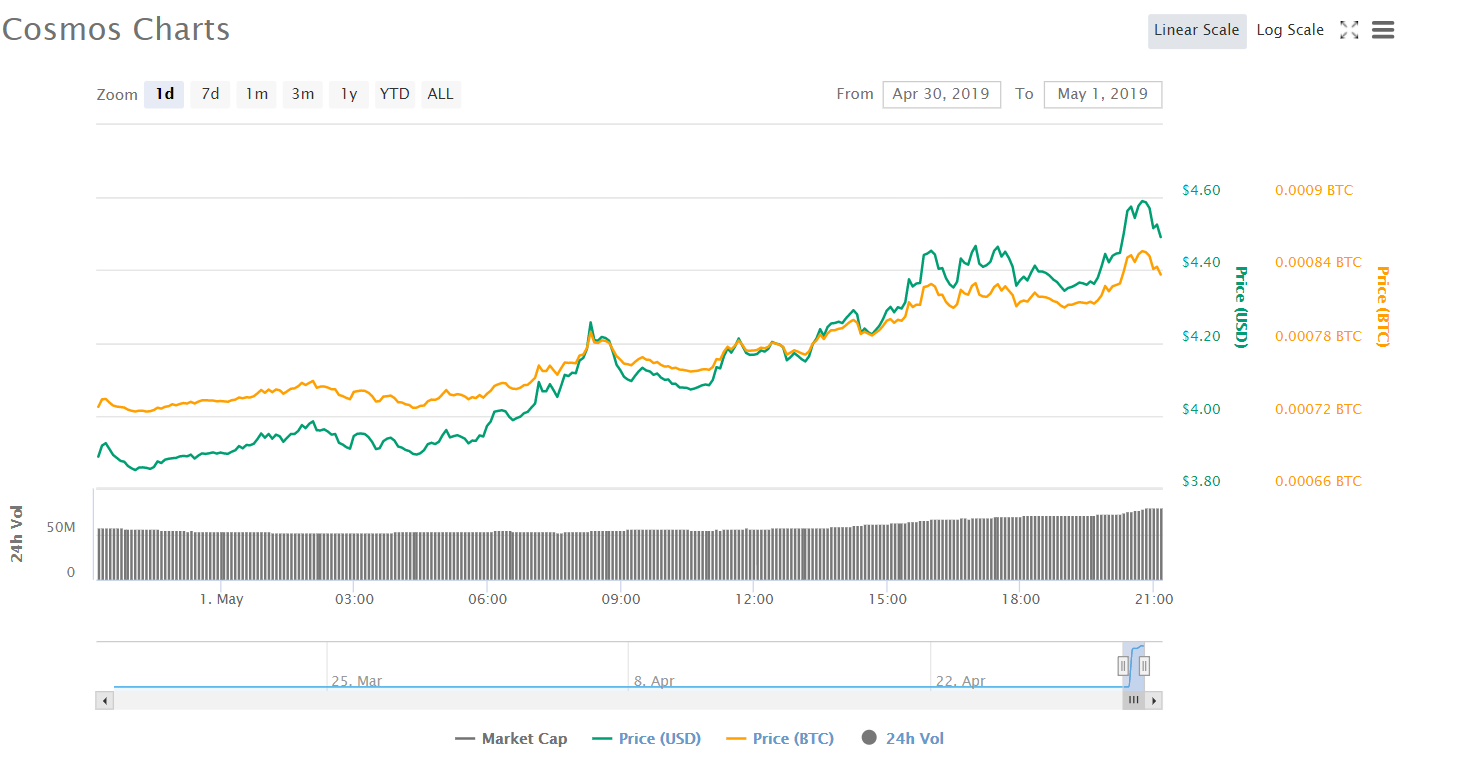Click the Cosmos Charts heading
Image resolution: width=1458 pixels, height=758 pixels.
(116, 29)
